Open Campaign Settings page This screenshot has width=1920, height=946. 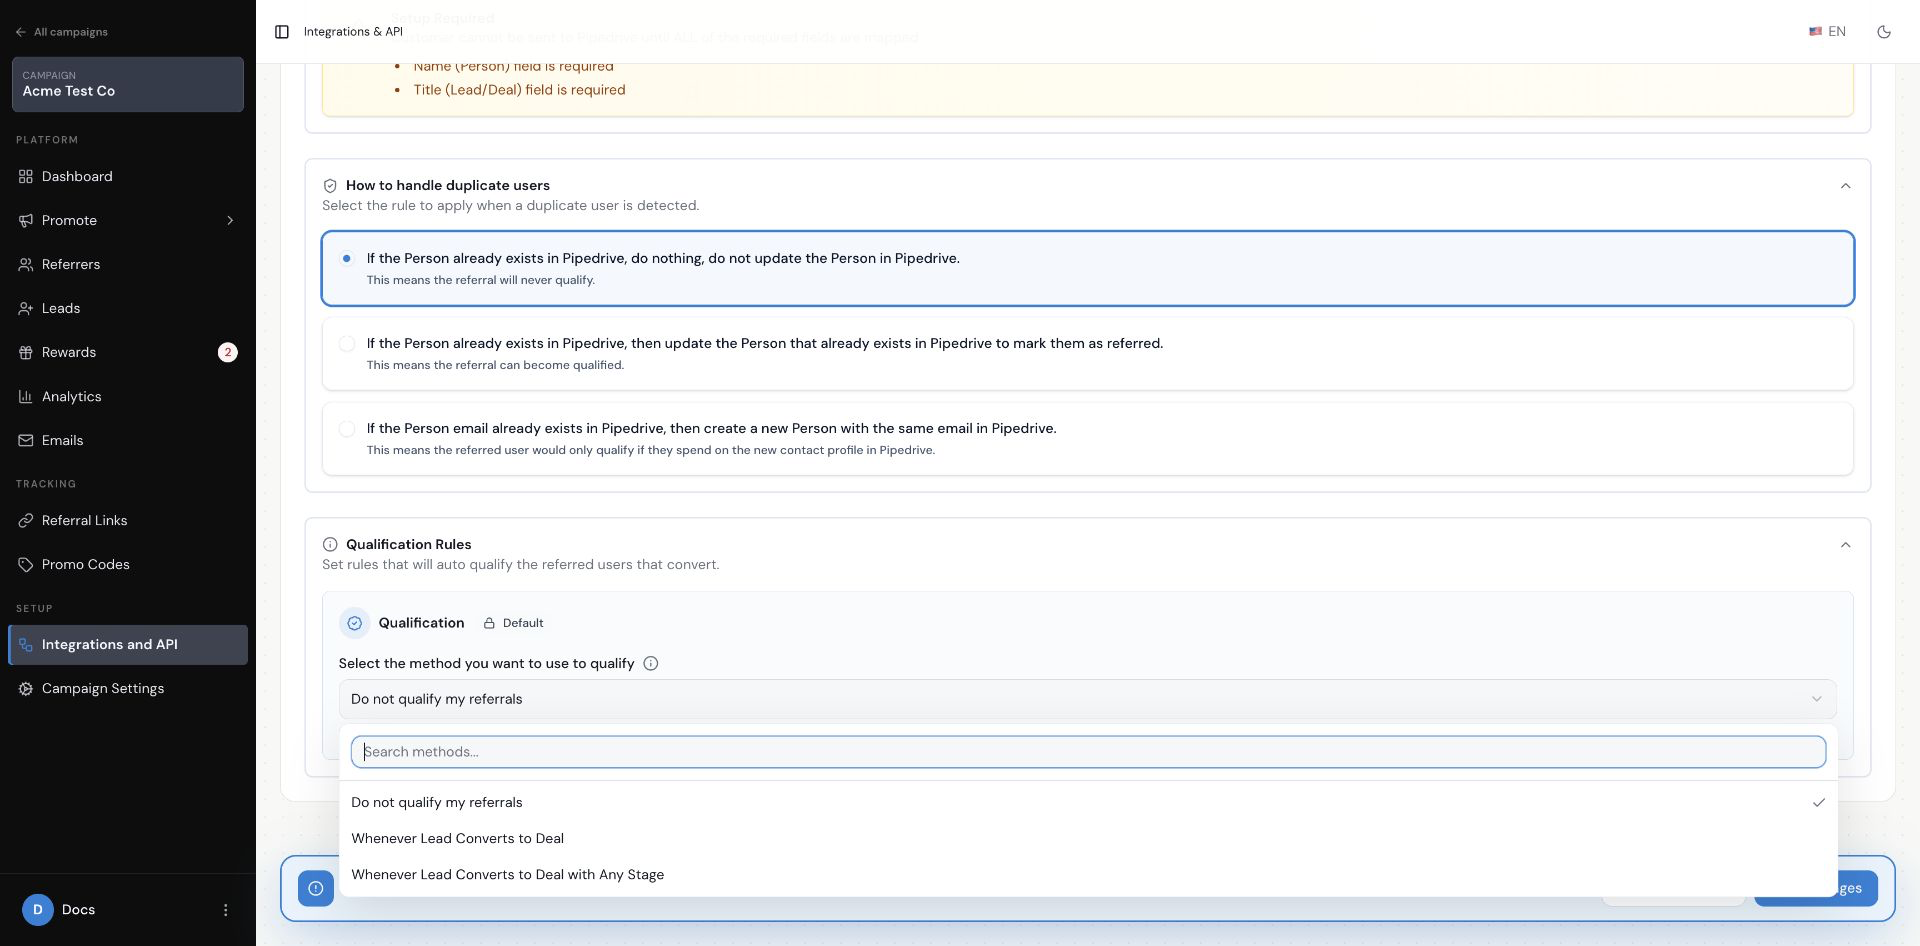point(128,688)
